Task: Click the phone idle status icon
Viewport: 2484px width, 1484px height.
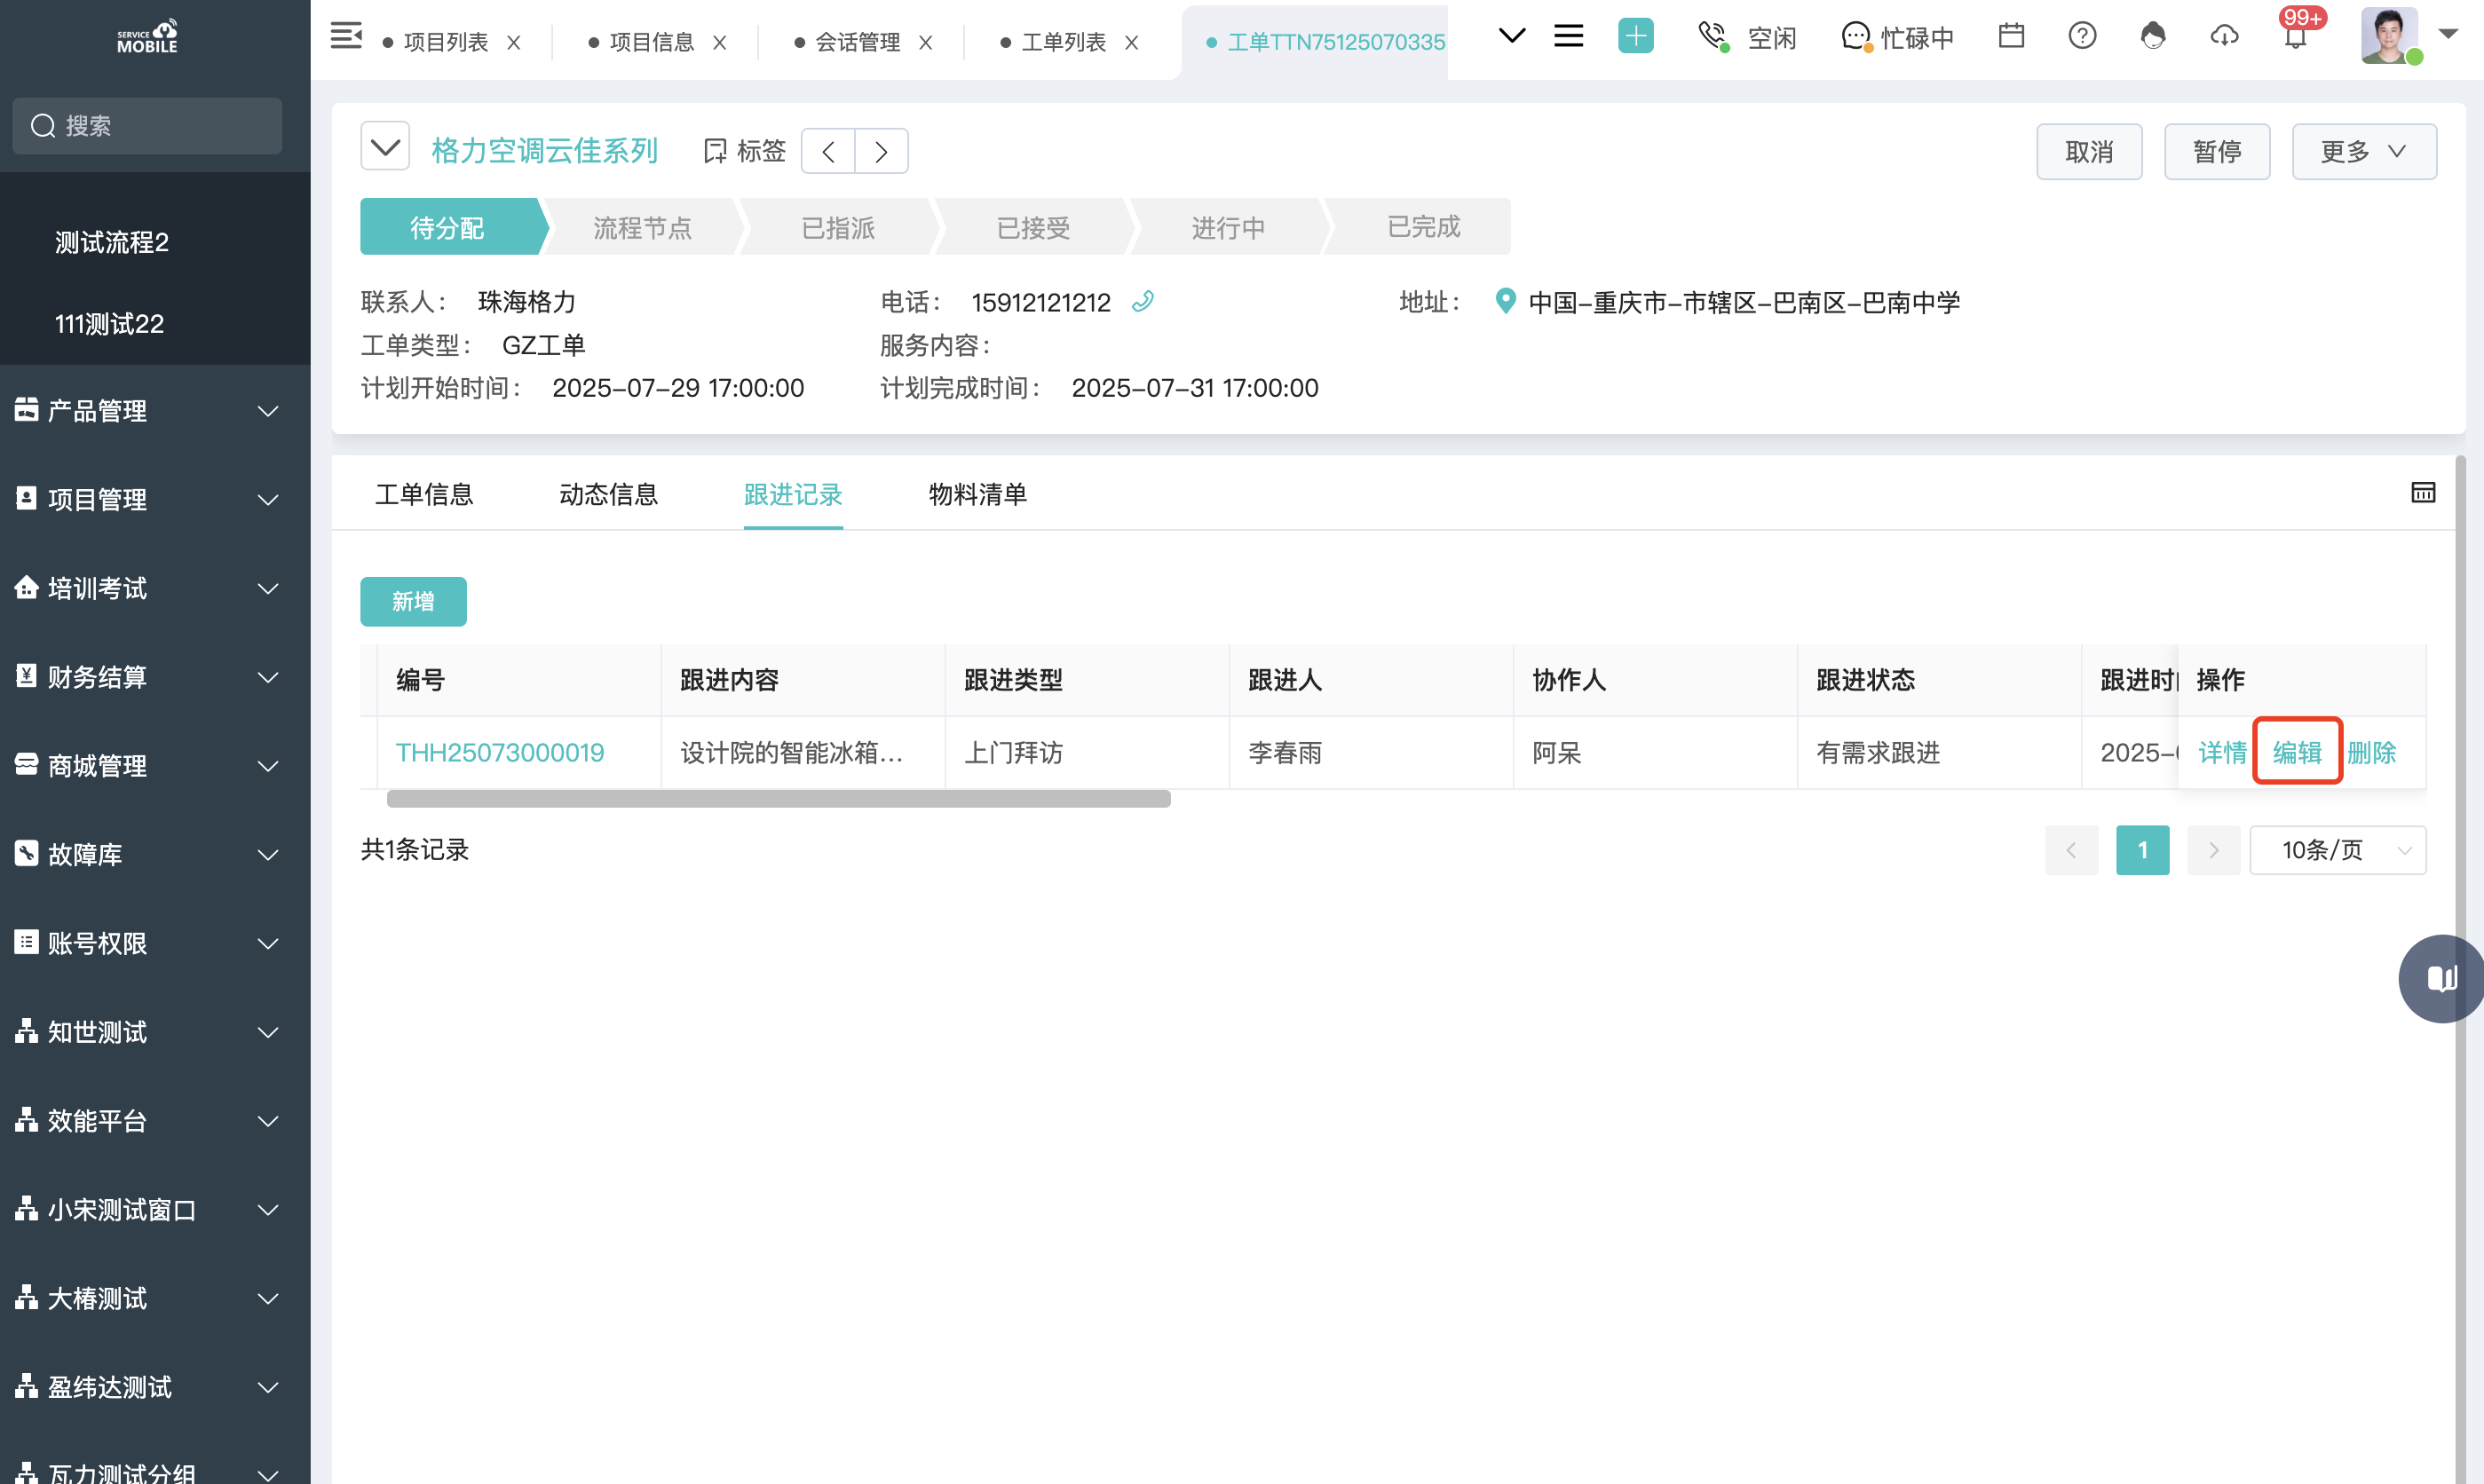Action: tap(1713, 37)
